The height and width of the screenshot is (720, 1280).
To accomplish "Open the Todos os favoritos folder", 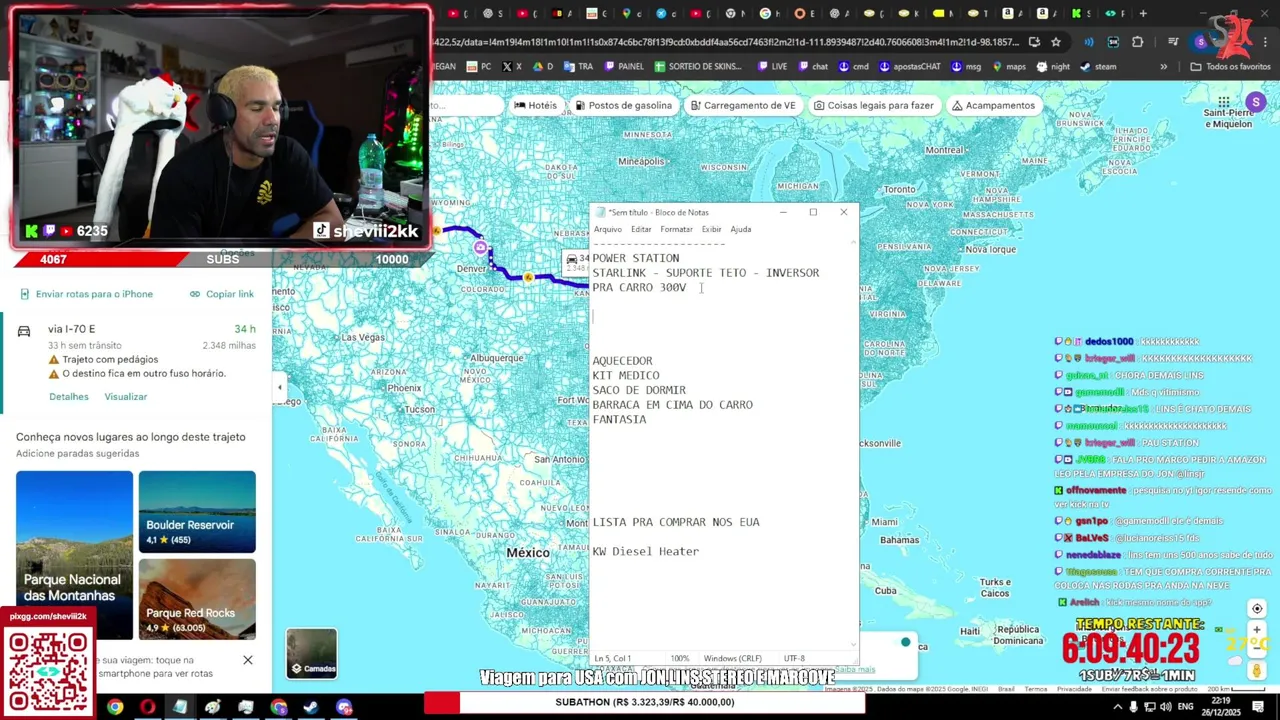I will click(x=1230, y=67).
